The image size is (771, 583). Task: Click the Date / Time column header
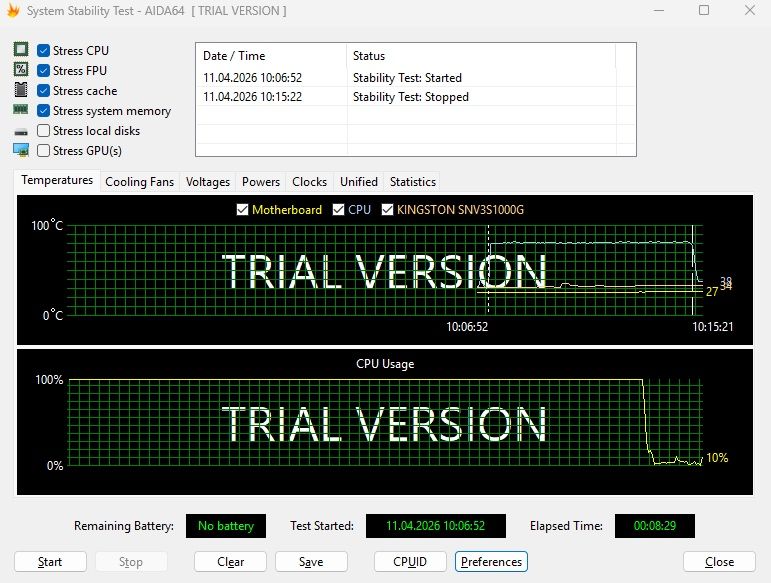point(271,56)
